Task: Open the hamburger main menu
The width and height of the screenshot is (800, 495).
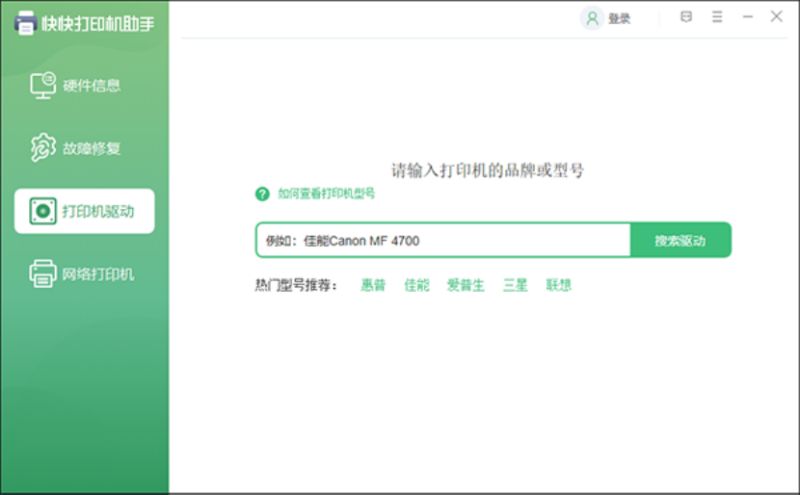Action: tap(717, 17)
